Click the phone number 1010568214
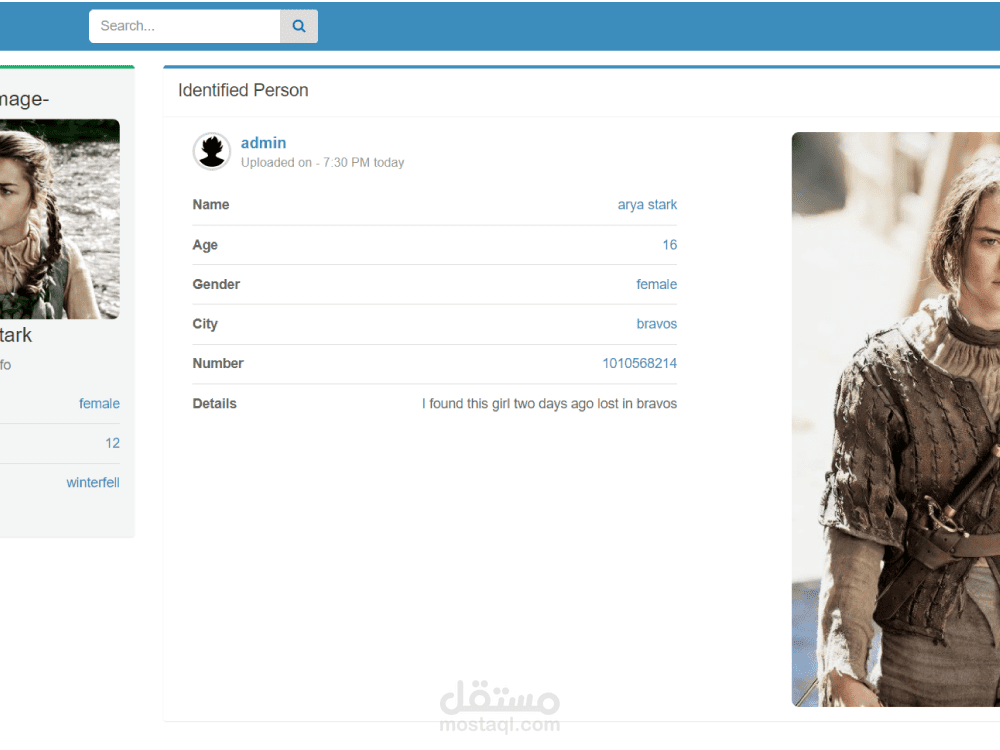Viewport: 1000px width, 750px height. click(640, 364)
